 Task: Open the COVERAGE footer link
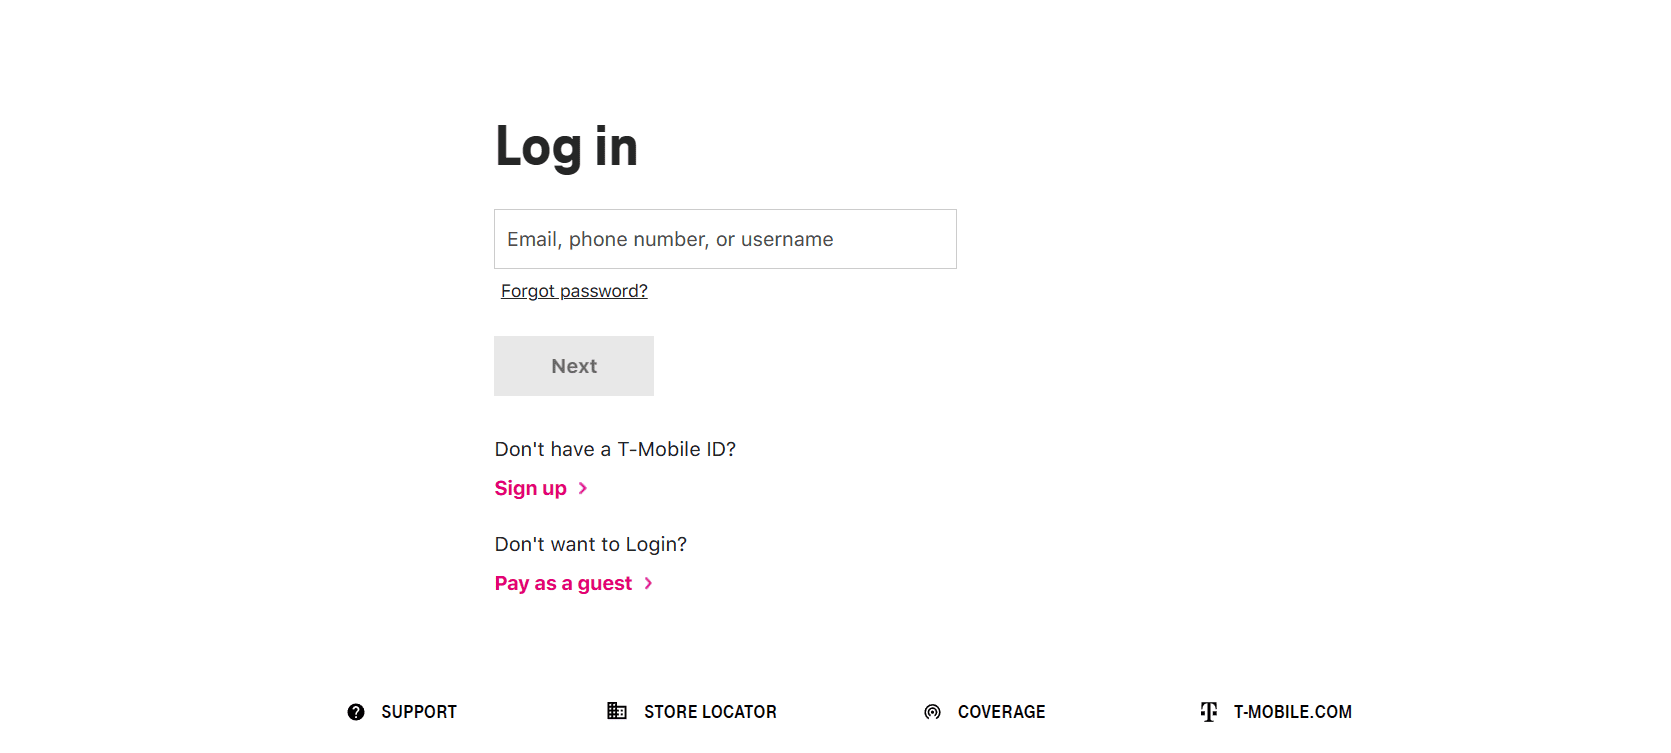pos(1001,711)
